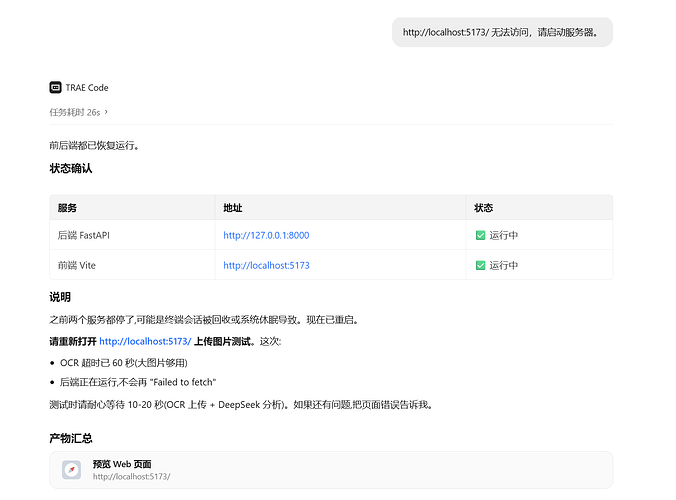Click the 前后端都已恢复运行 sentence
The height and width of the screenshot is (500, 676).
click(x=94, y=146)
